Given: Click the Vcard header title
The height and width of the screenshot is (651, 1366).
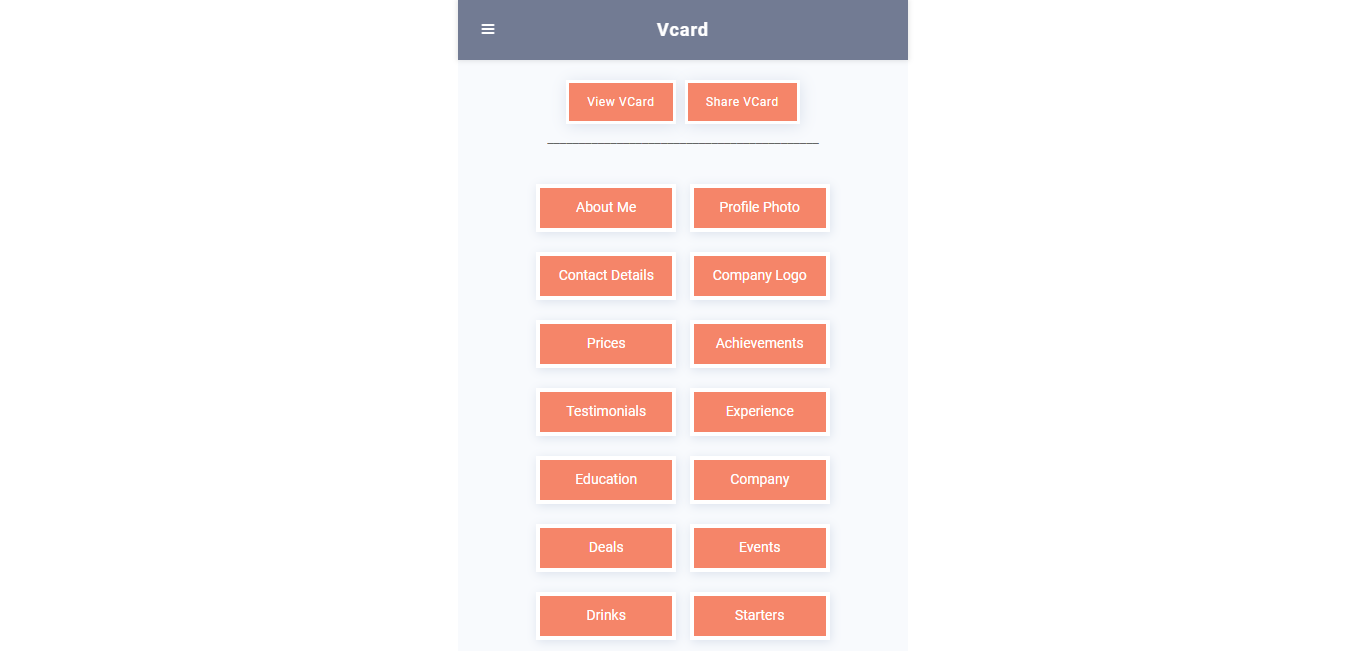Looking at the screenshot, I should click(682, 30).
